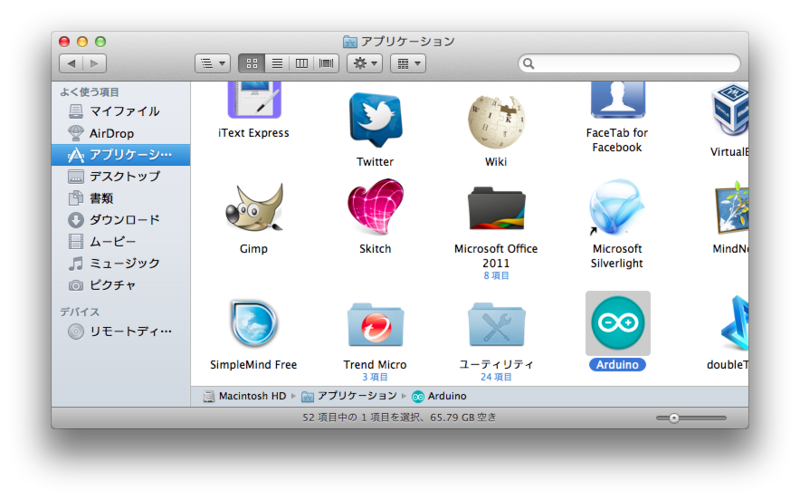
Task: Click the デバイス sidebar section header
Action: 80,312
